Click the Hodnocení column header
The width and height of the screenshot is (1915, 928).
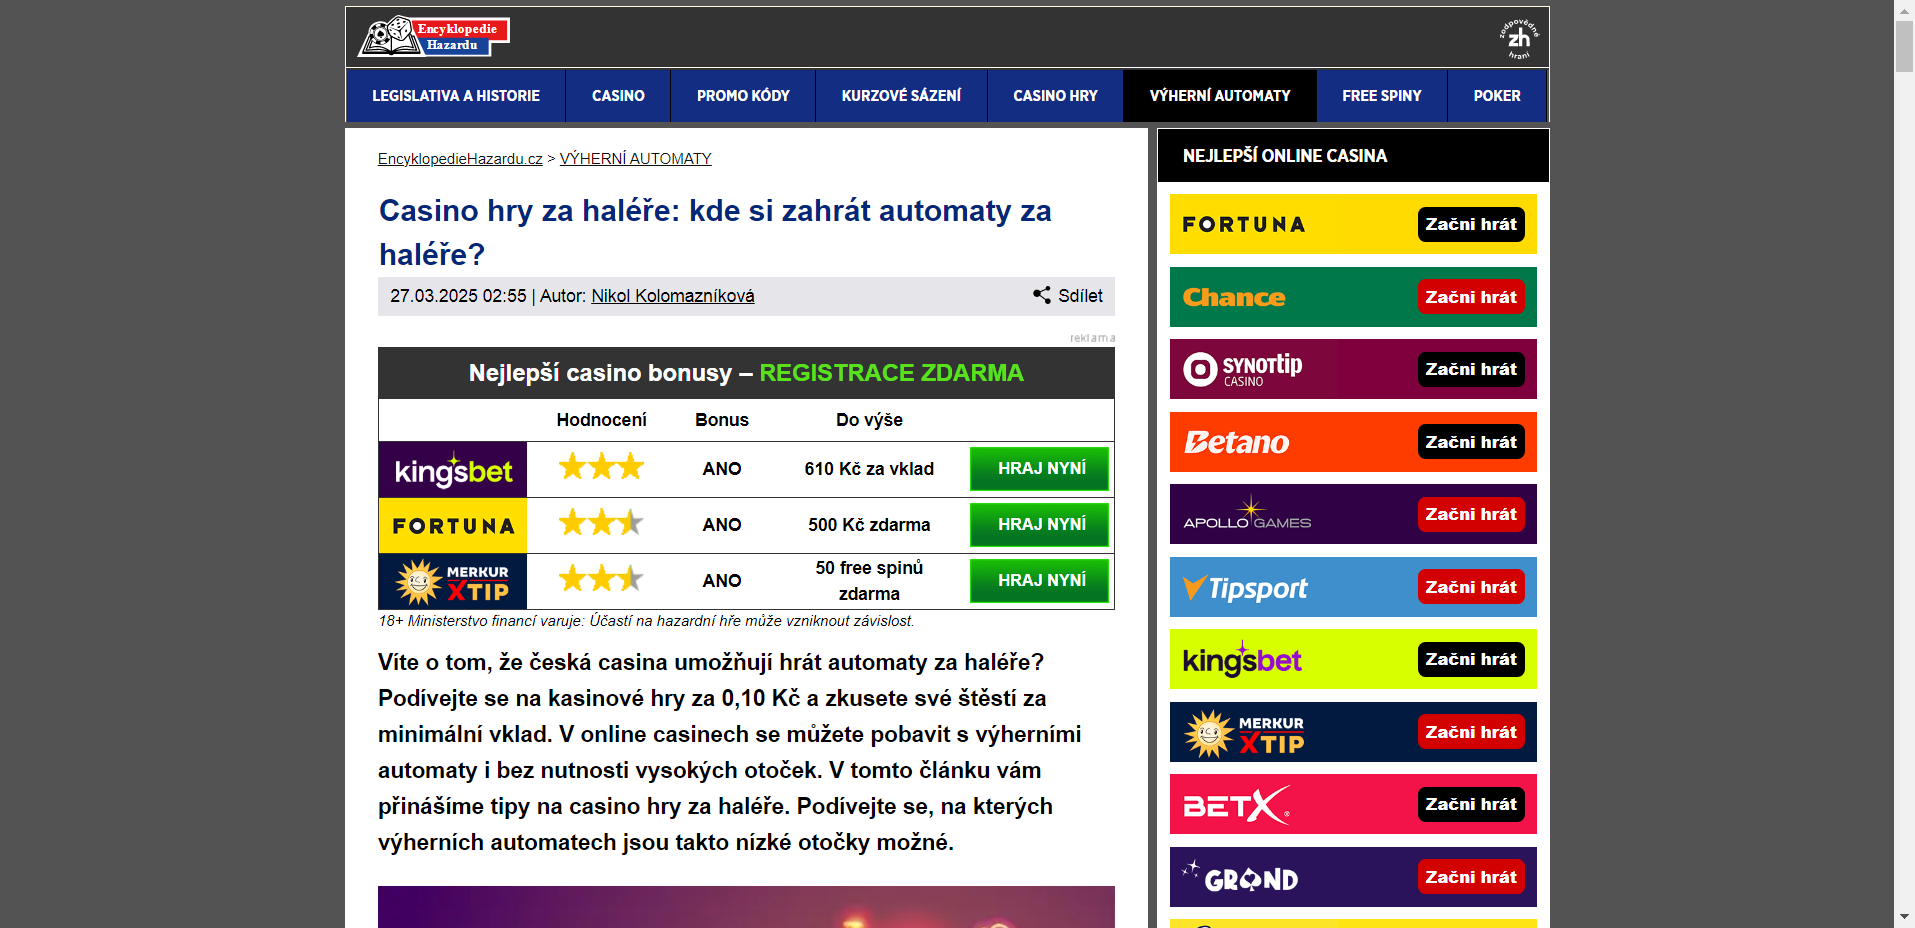601,420
